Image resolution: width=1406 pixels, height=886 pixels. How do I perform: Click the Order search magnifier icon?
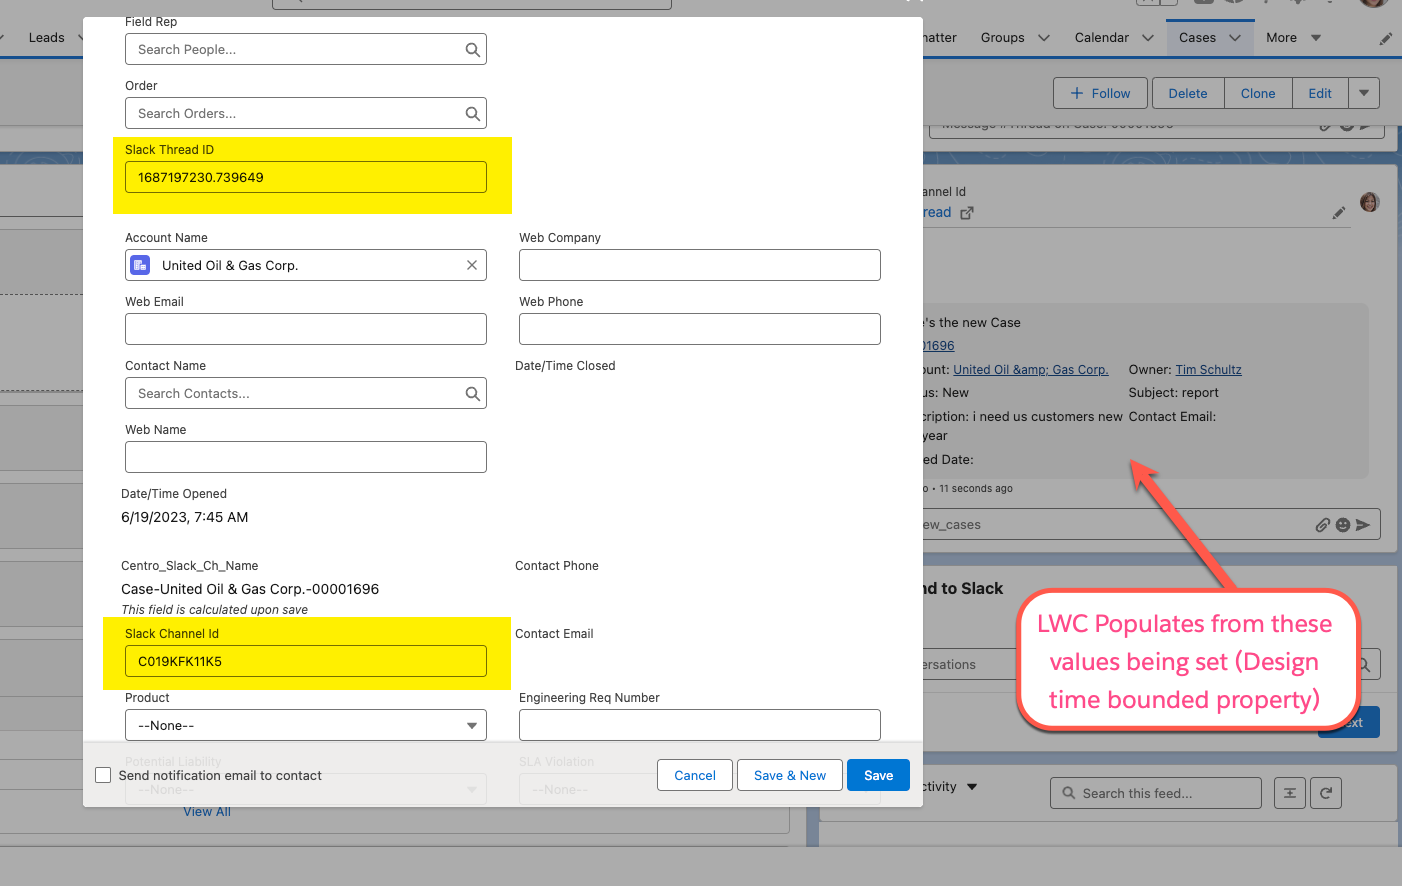coord(472,114)
